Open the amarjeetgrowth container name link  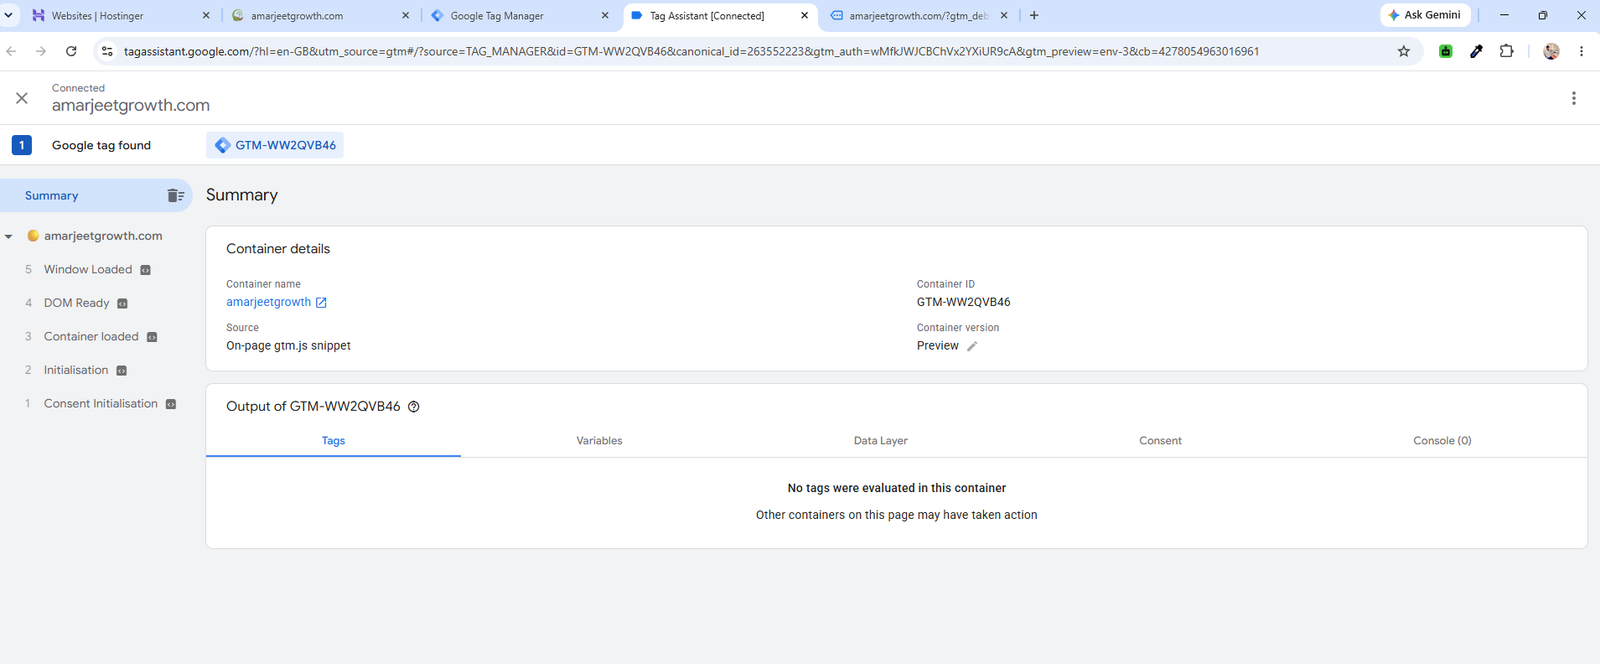(x=268, y=302)
